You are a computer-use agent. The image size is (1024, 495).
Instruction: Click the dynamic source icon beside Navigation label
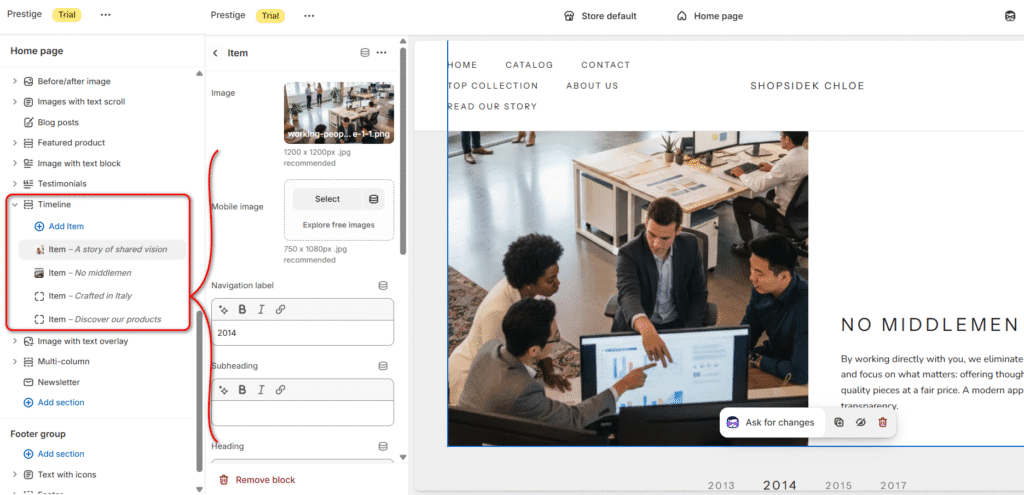[383, 286]
